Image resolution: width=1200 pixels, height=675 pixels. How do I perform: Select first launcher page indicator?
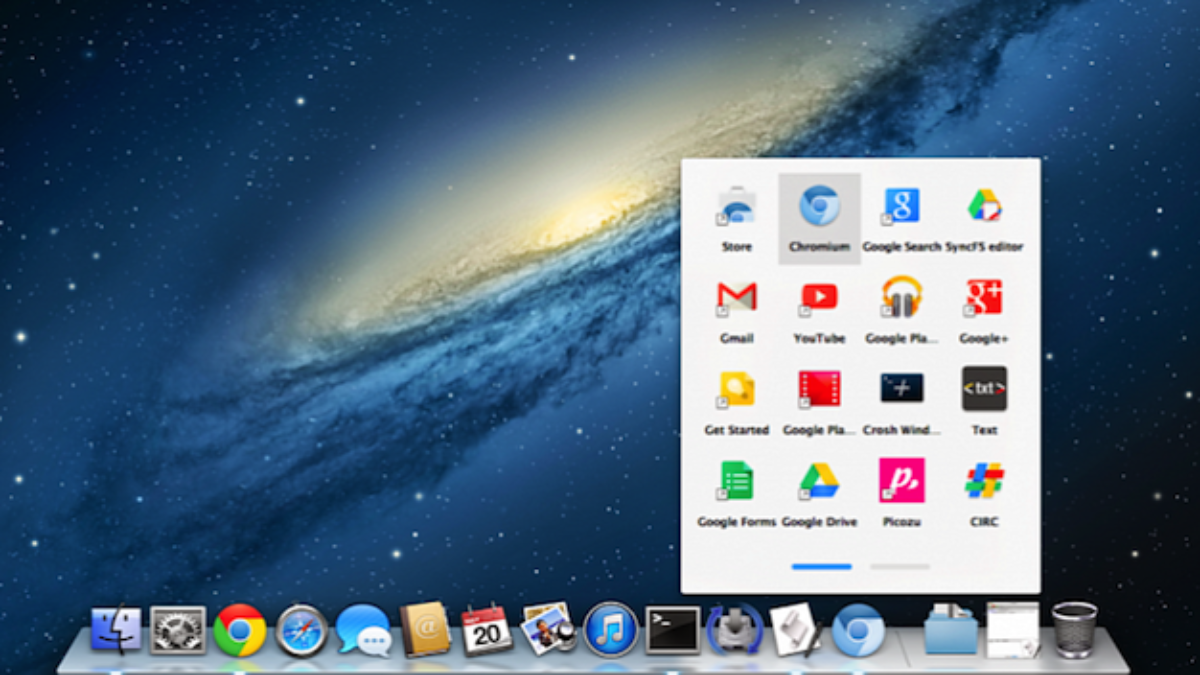(x=821, y=567)
